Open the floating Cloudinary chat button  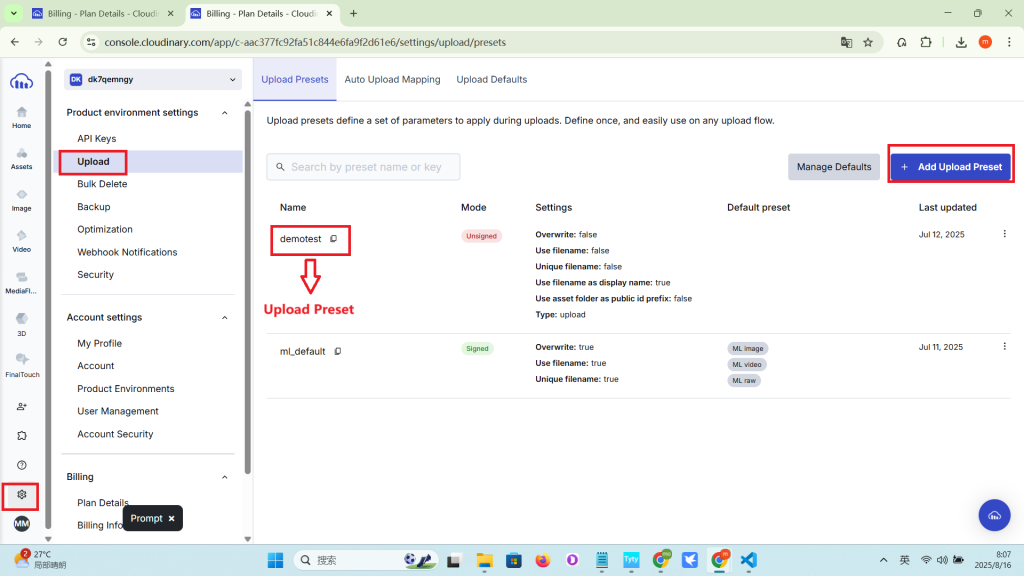pyautogui.click(x=994, y=515)
